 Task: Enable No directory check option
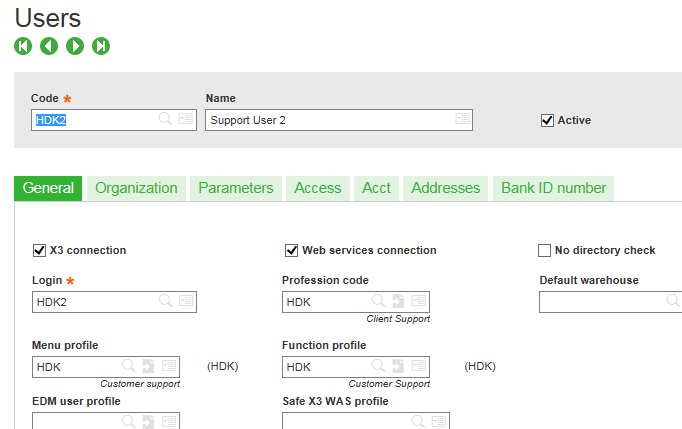[545, 250]
